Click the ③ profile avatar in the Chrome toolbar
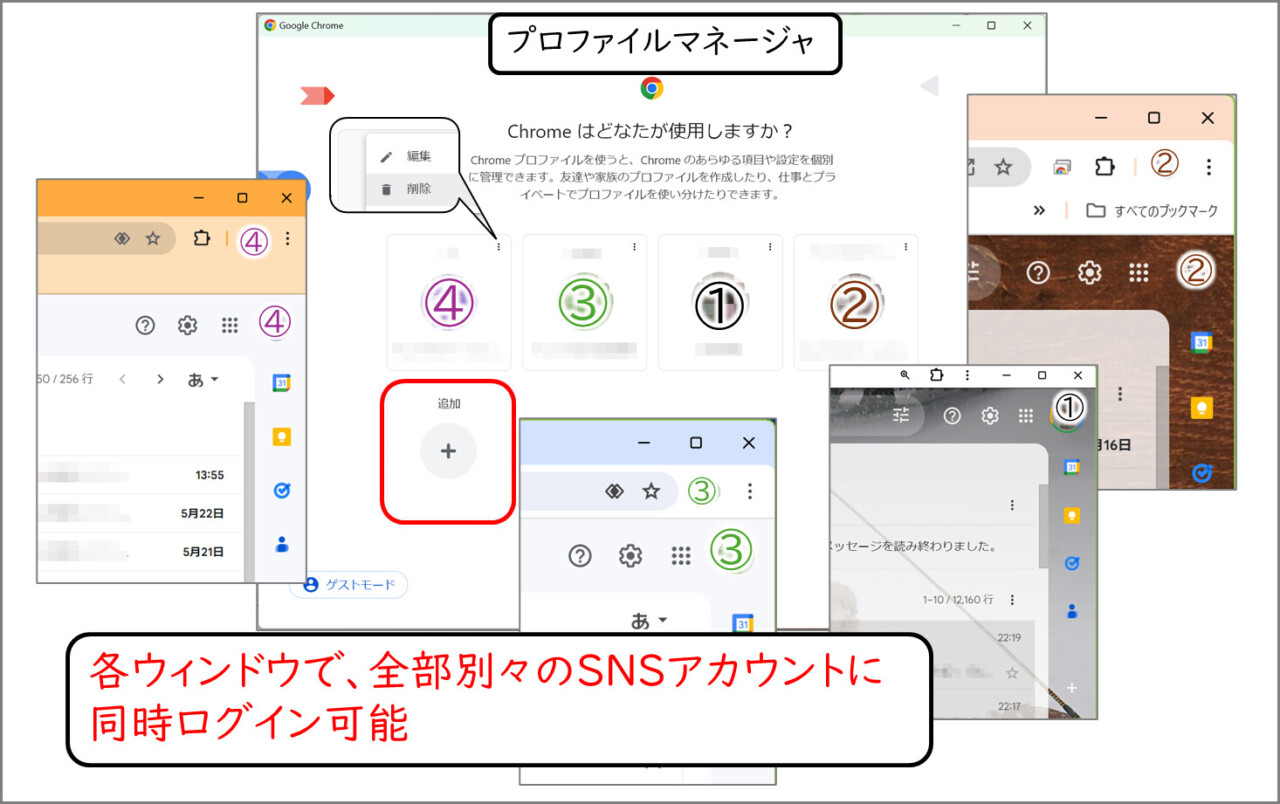This screenshot has width=1280, height=804. click(703, 491)
